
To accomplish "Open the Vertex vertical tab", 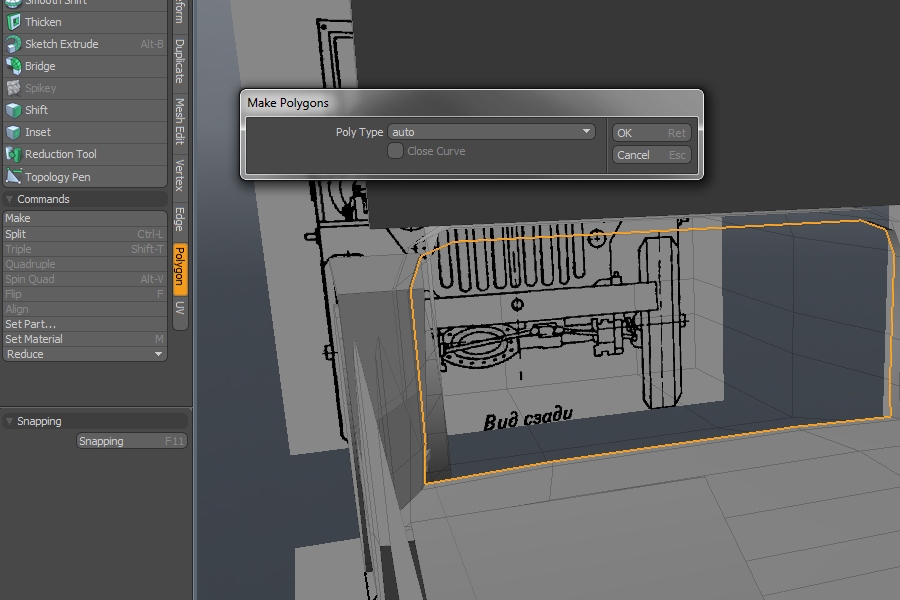I will pos(180,175).
